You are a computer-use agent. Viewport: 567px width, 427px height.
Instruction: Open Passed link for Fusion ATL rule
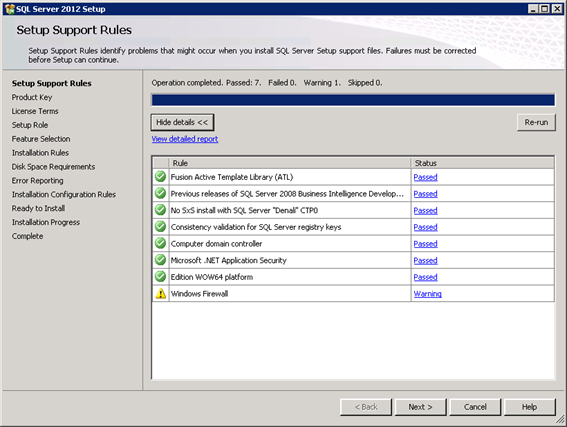[x=426, y=177]
